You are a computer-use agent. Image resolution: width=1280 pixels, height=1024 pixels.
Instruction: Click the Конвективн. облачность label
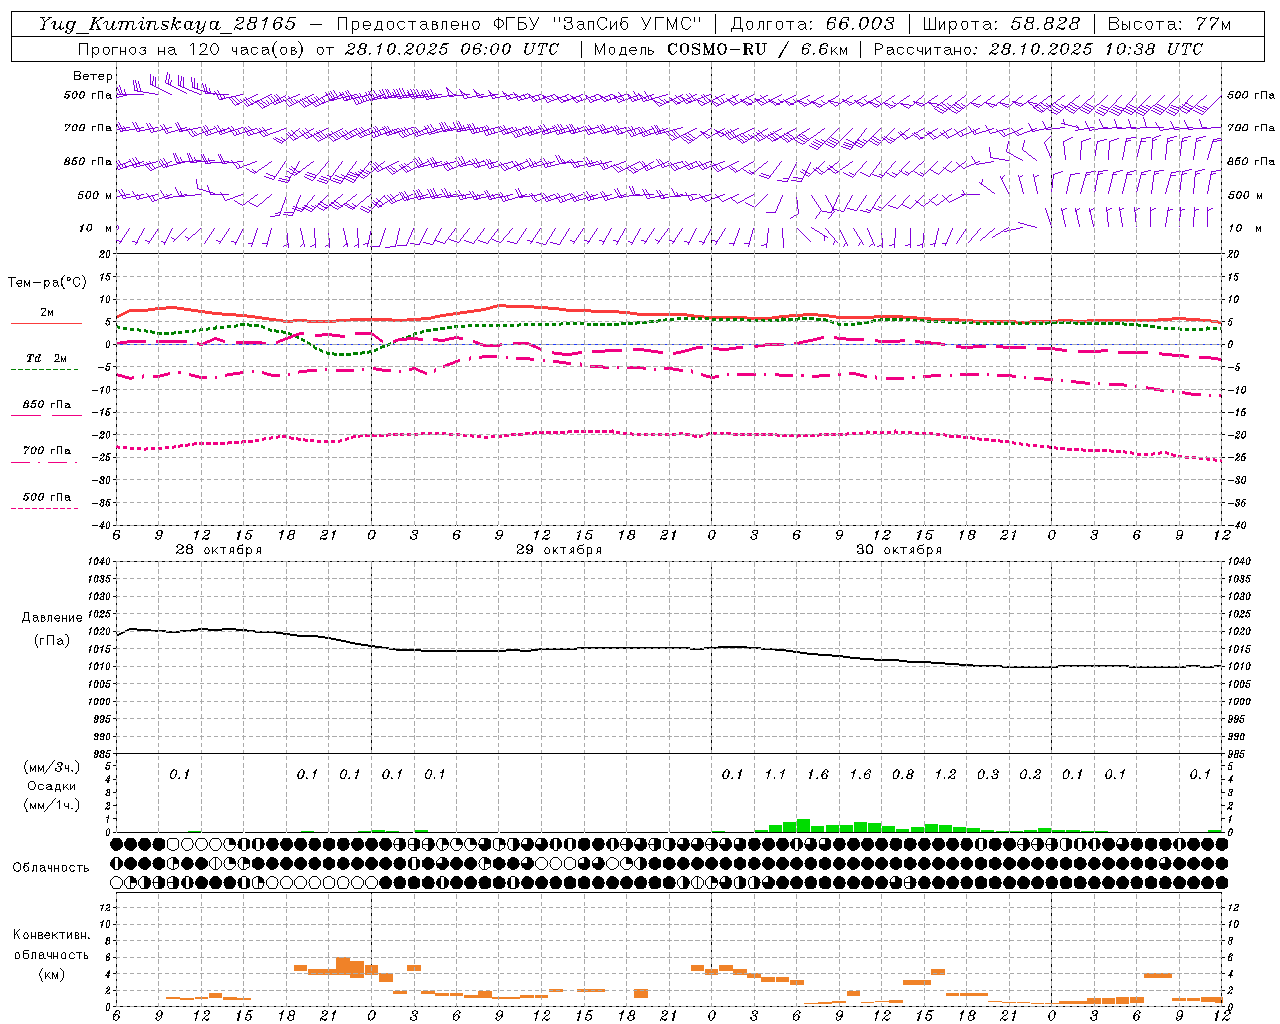(51, 945)
